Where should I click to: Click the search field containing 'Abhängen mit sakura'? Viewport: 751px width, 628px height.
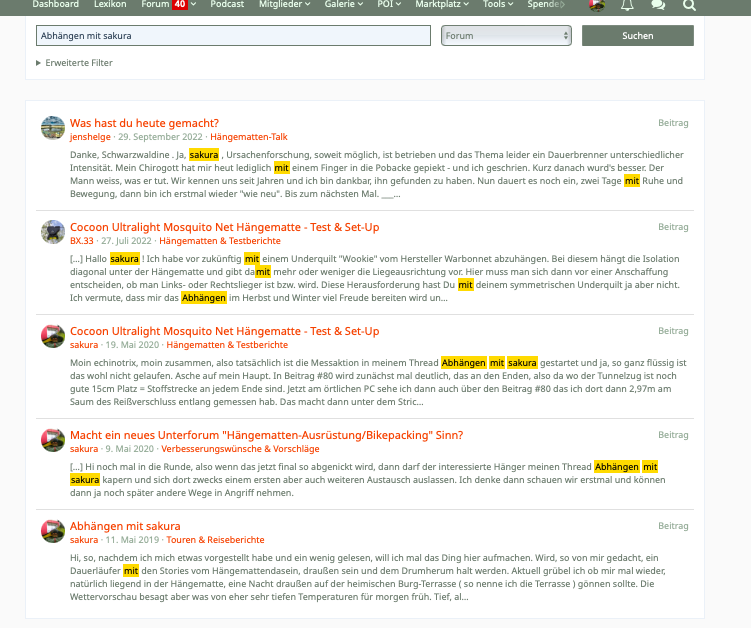[233, 36]
